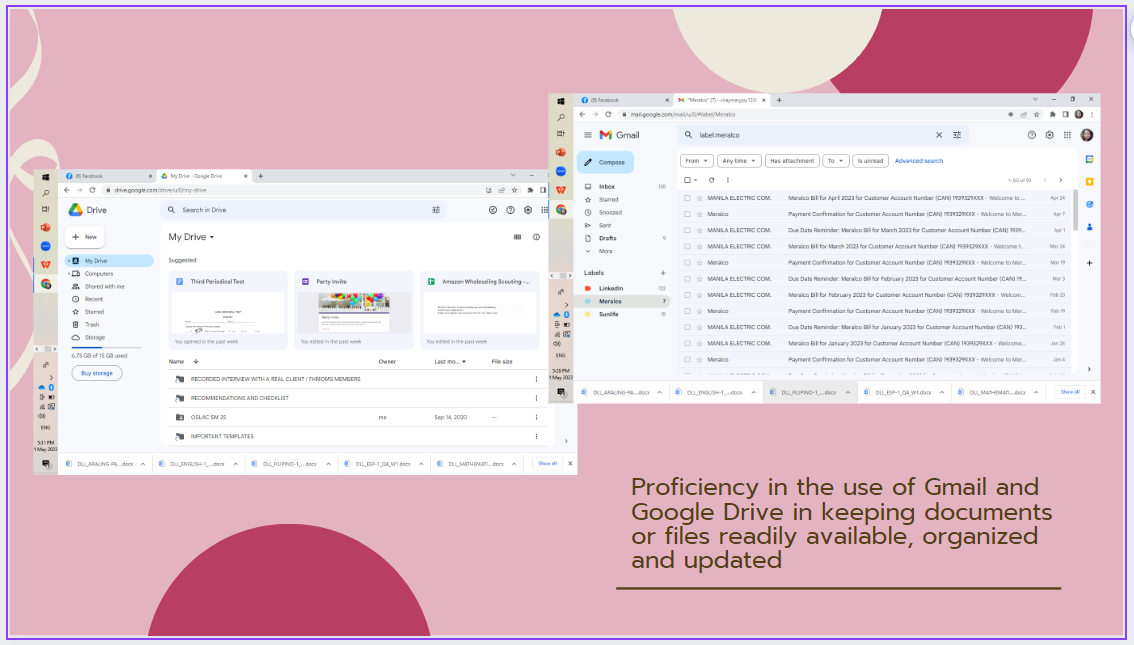This screenshot has width=1134, height=645.
Task: Open Google Tasks from Gmail side panel
Action: [1089, 205]
